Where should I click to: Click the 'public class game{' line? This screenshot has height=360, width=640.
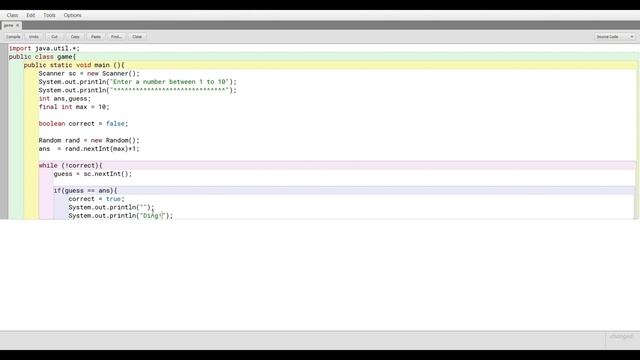coord(42,57)
